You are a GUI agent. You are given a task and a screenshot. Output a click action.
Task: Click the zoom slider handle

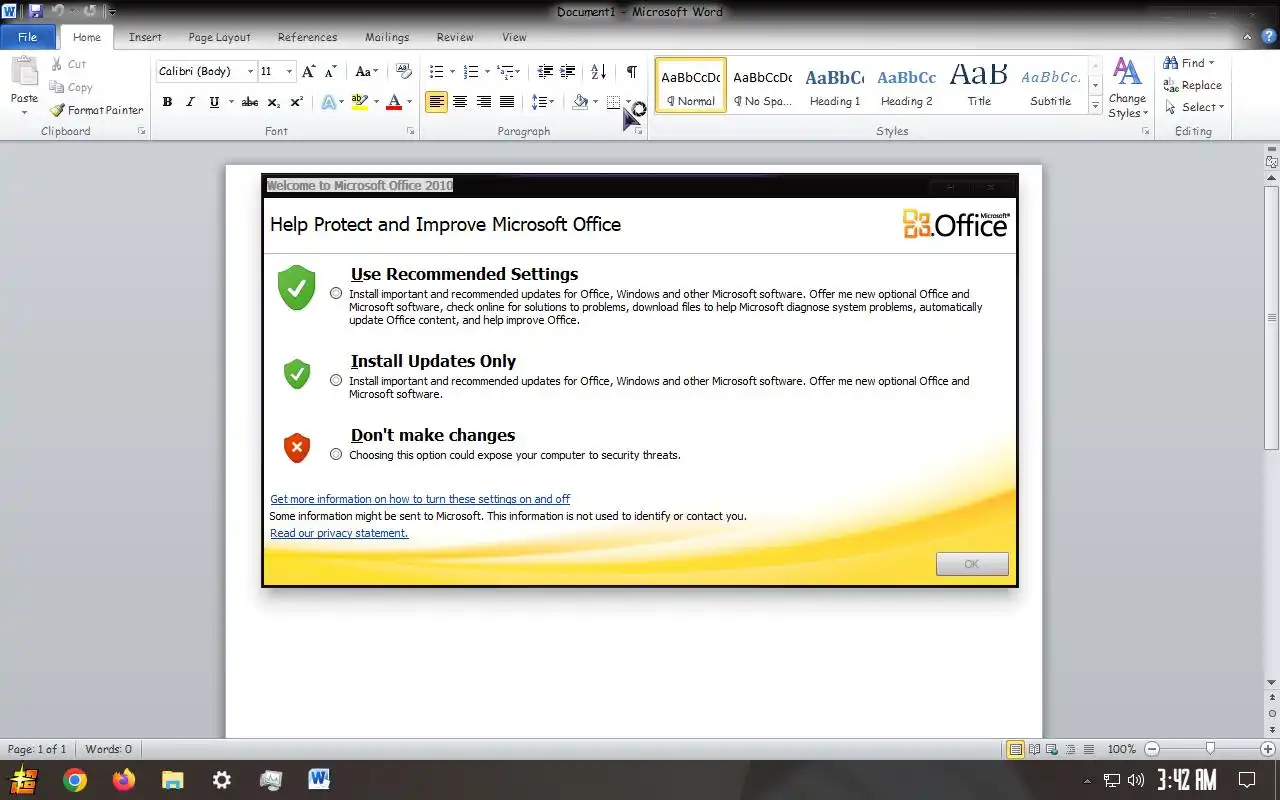(x=1210, y=749)
